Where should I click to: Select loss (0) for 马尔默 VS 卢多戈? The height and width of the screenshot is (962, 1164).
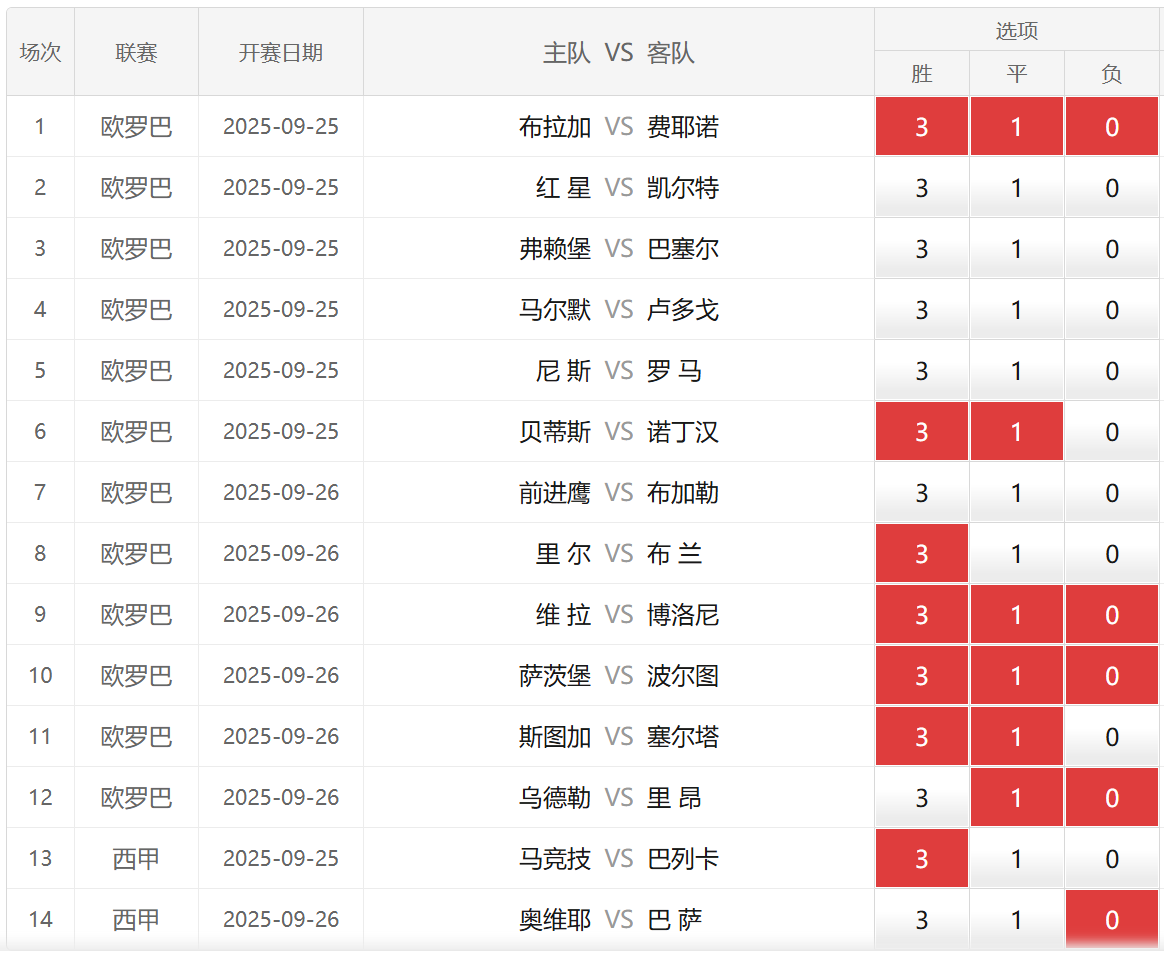[1111, 310]
